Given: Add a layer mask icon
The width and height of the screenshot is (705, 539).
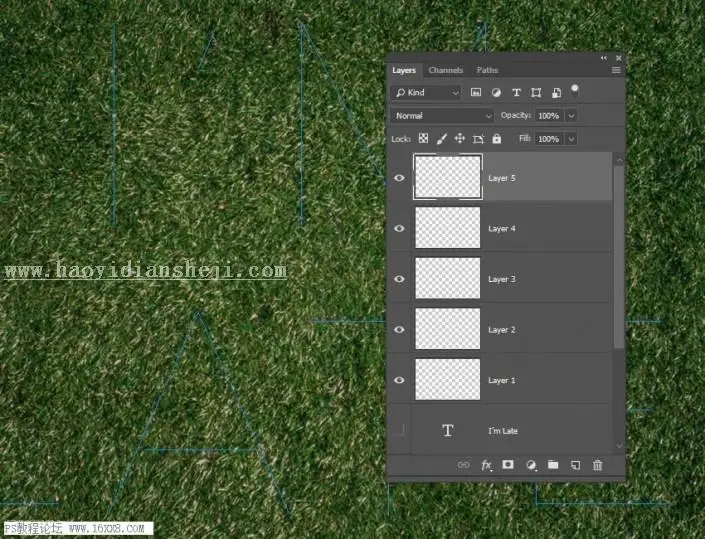Looking at the screenshot, I should tap(508, 464).
